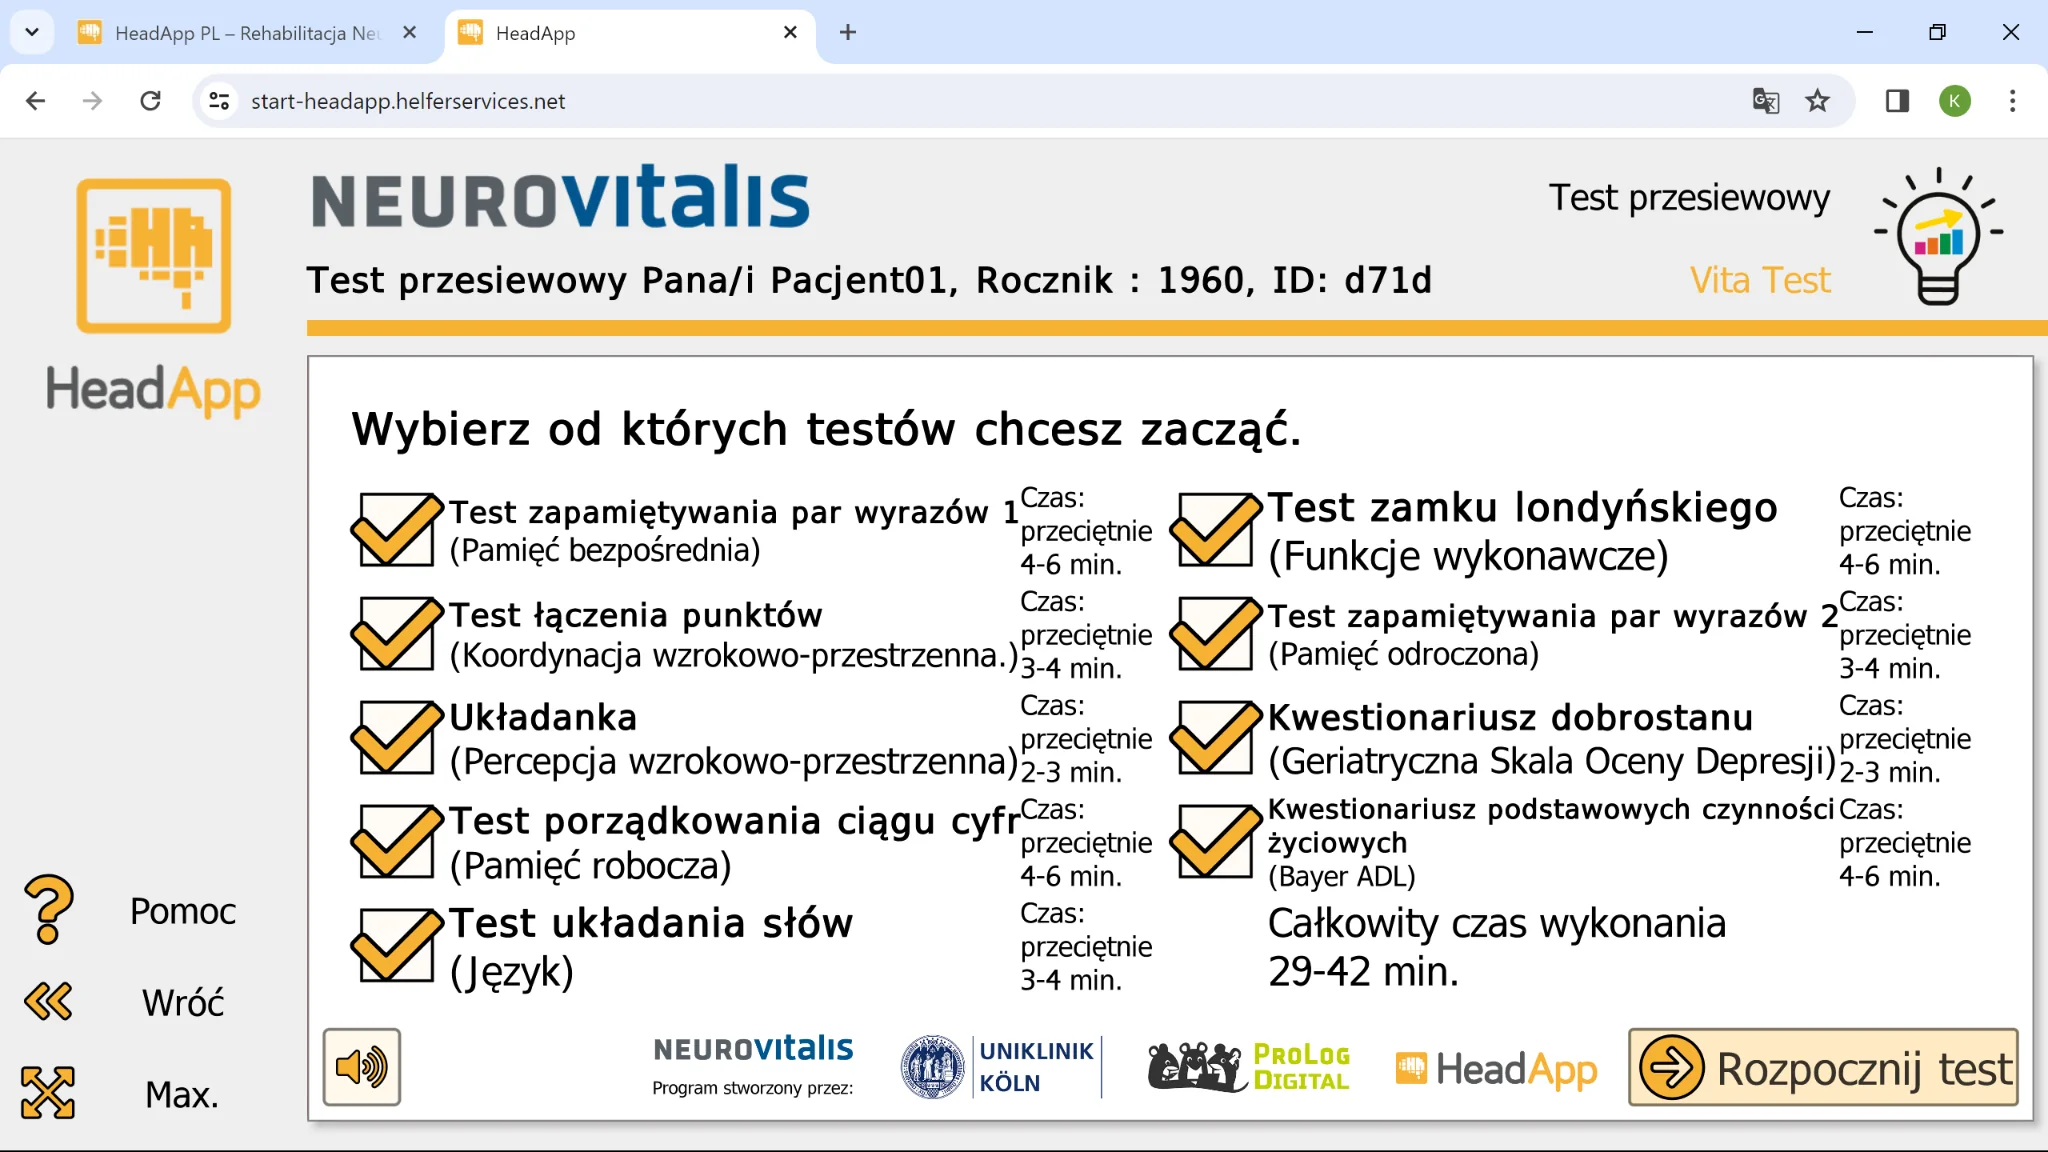Expand the tab search dropdown arrow
Image resolution: width=2048 pixels, height=1152 pixels.
[x=32, y=32]
